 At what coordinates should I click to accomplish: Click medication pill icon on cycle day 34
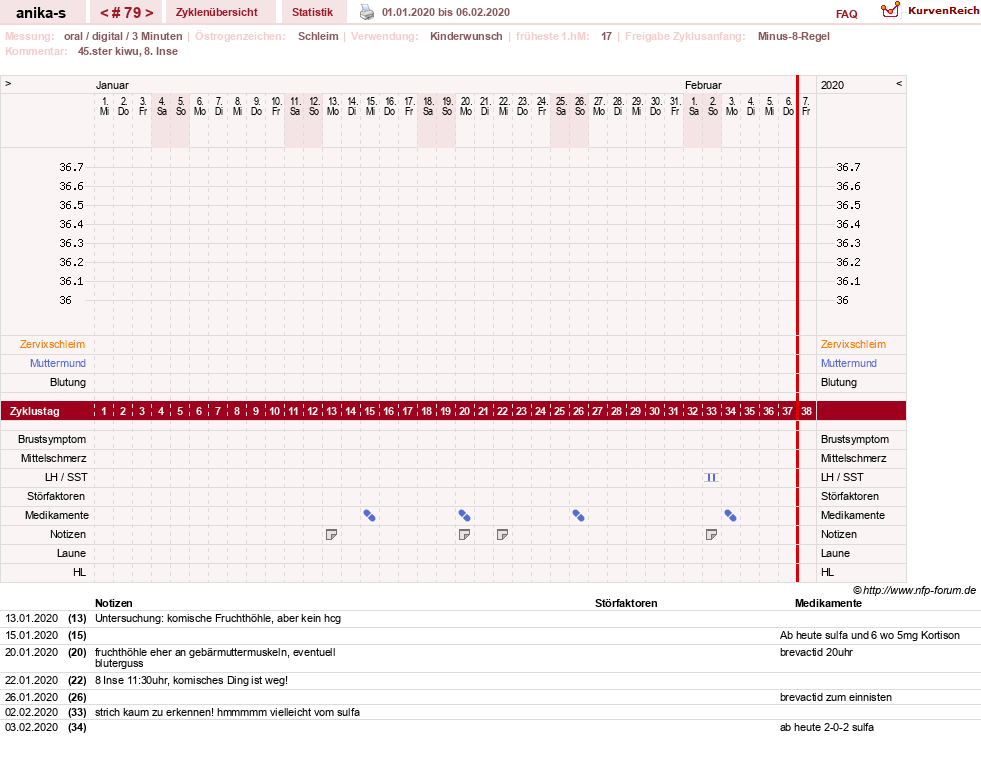[x=730, y=516]
